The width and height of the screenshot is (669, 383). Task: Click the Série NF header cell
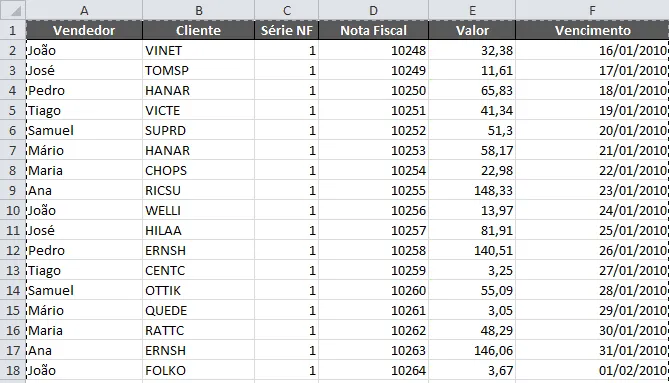pyautogui.click(x=287, y=30)
